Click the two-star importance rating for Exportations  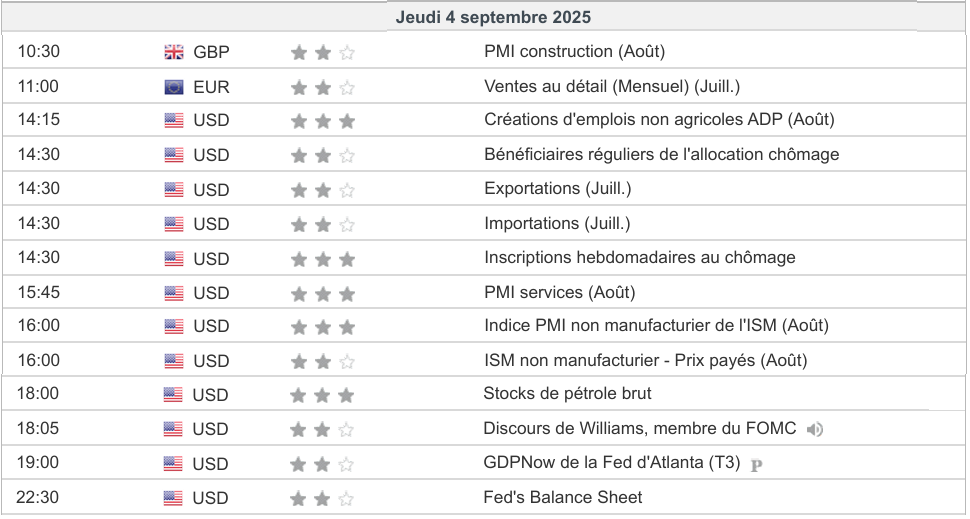322,190
